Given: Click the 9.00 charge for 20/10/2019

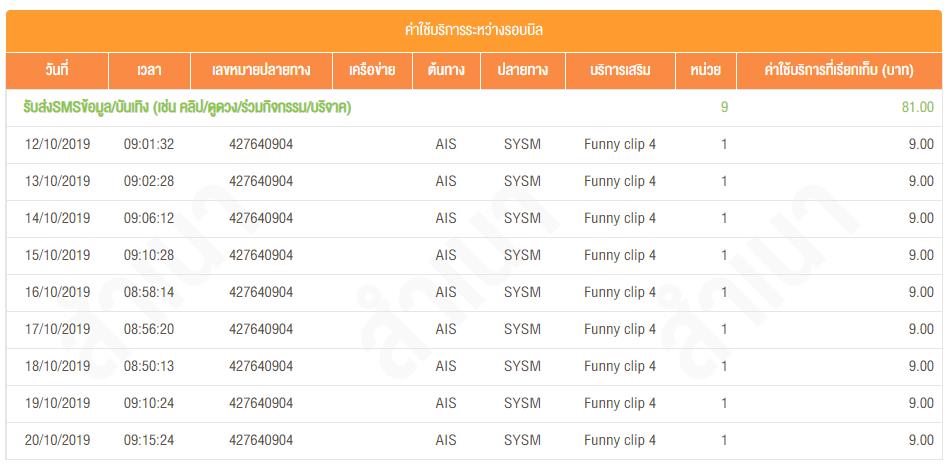Looking at the screenshot, I should (x=921, y=441).
